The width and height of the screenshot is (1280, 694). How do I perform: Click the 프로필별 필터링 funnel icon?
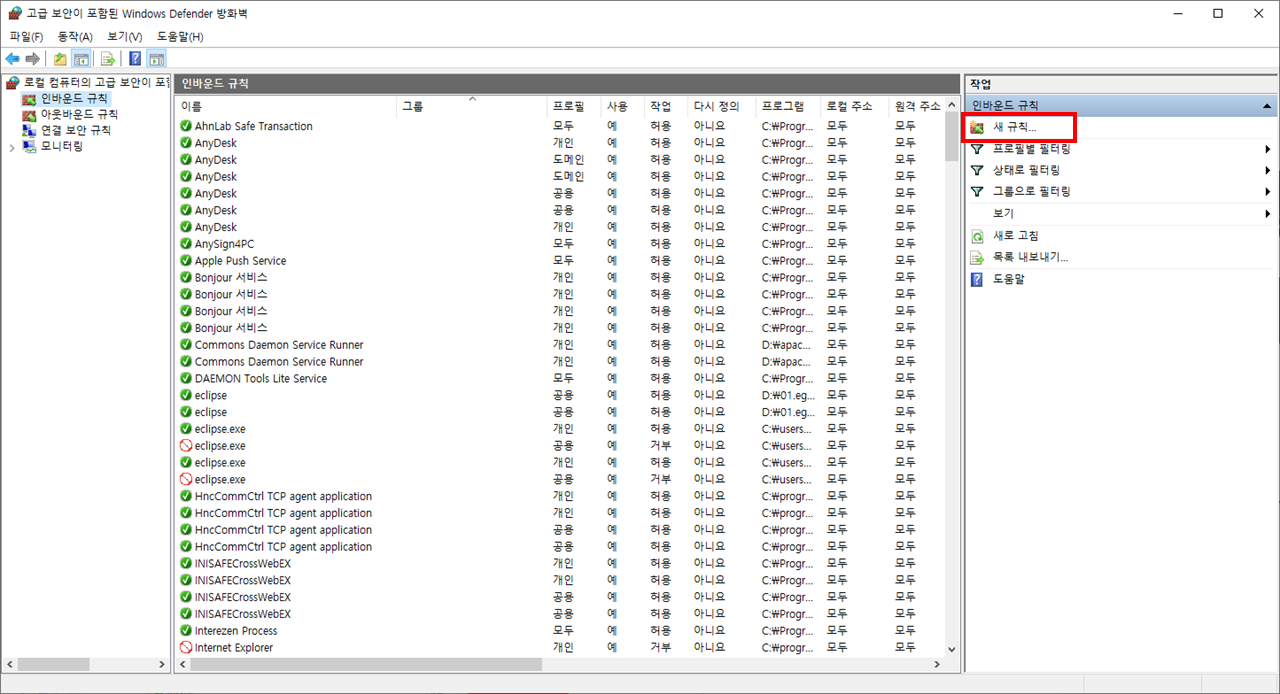tap(977, 149)
